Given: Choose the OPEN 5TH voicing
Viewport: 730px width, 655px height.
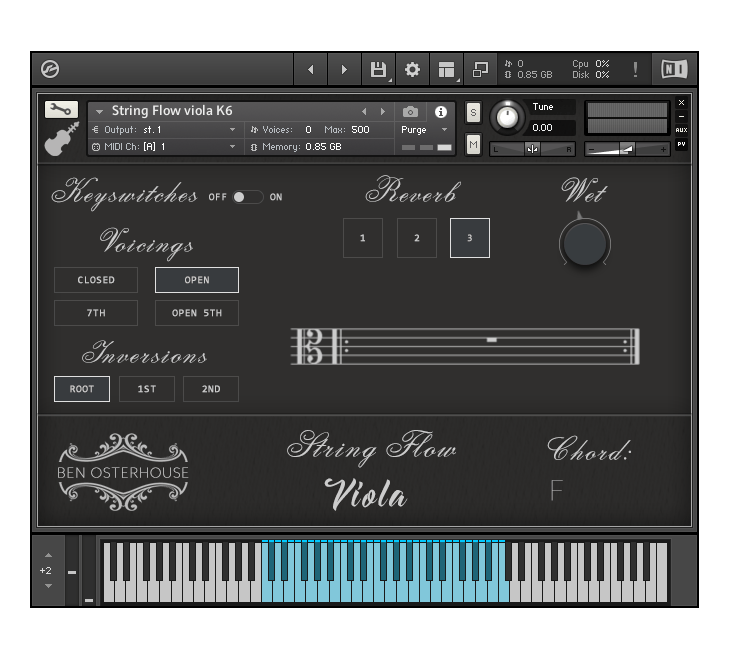Looking at the screenshot, I should coord(197,313).
